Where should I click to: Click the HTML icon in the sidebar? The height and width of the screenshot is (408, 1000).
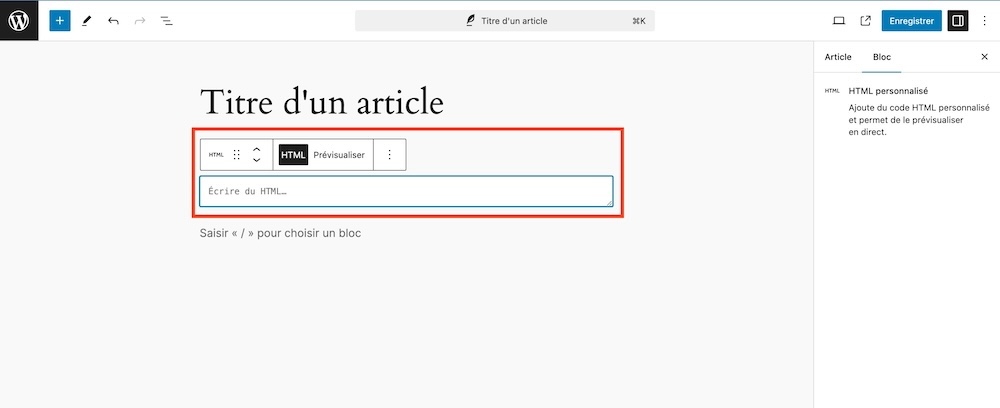[832, 91]
